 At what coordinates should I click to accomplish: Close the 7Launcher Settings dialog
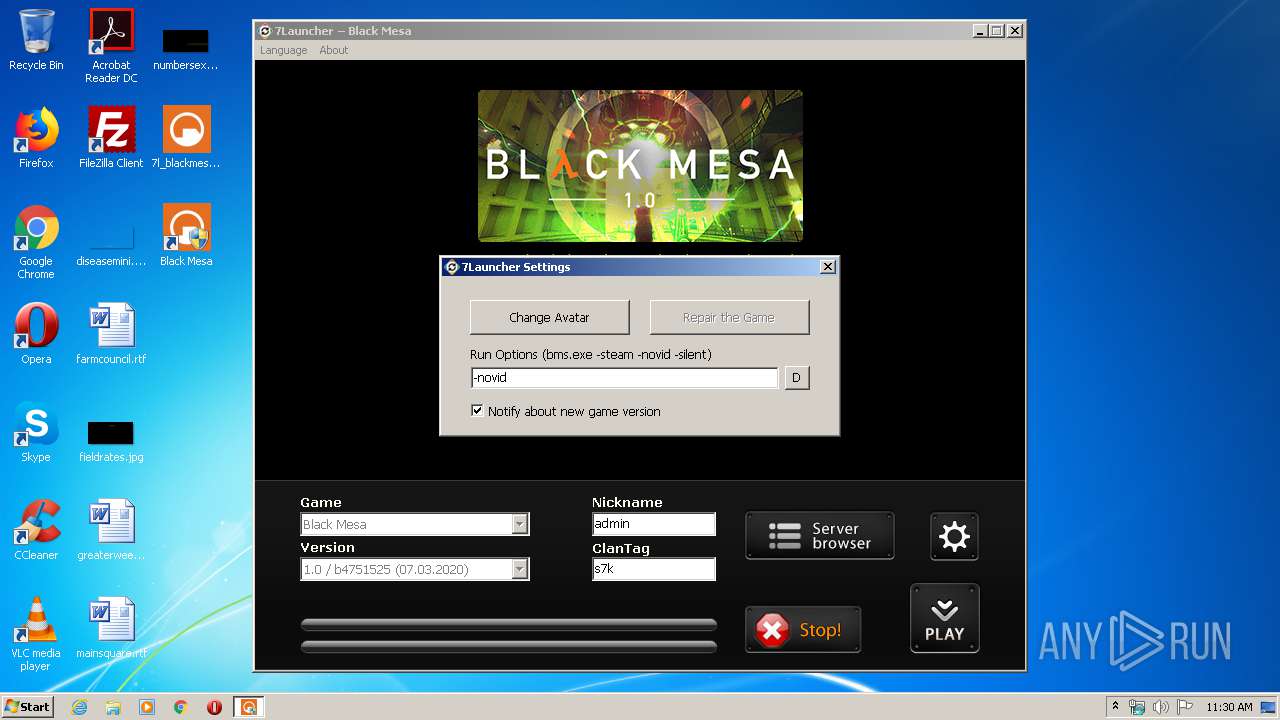pyautogui.click(x=827, y=267)
